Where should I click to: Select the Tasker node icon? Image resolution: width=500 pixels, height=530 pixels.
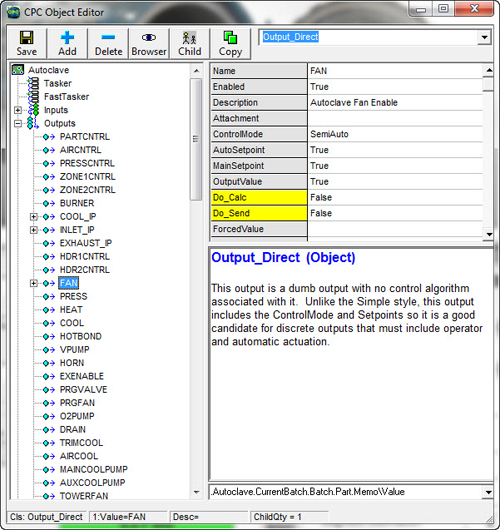click(33, 83)
